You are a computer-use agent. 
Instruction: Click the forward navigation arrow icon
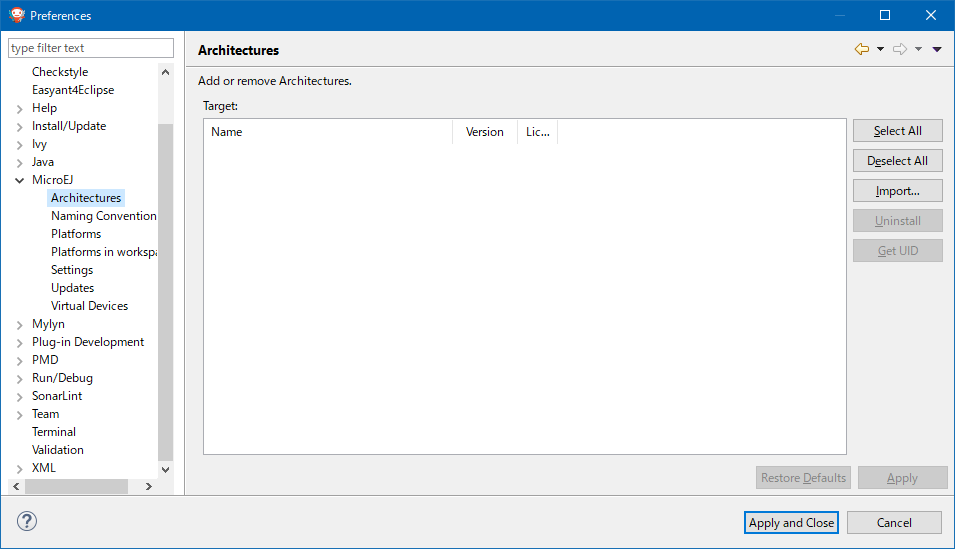coord(900,49)
